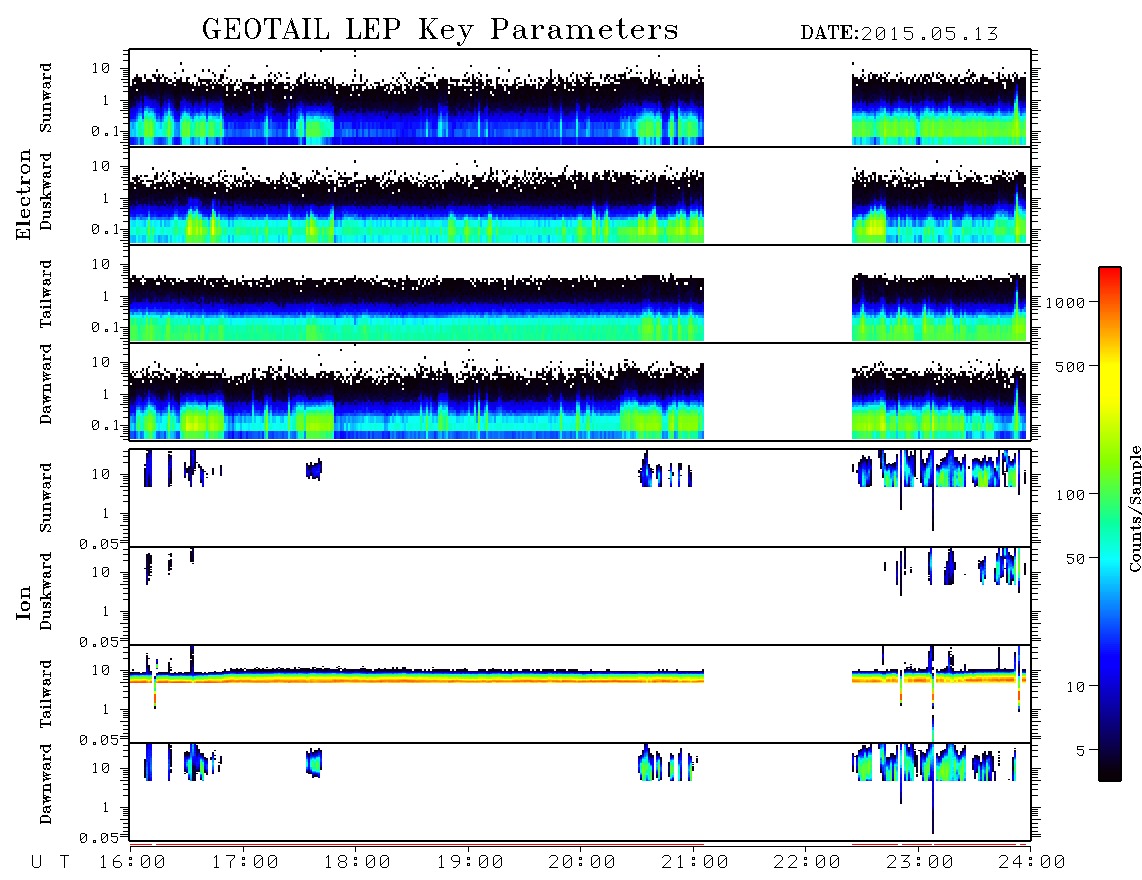The image size is (1142, 880).
Task: Click the colorbar's 5 tick label
Action: [1081, 751]
